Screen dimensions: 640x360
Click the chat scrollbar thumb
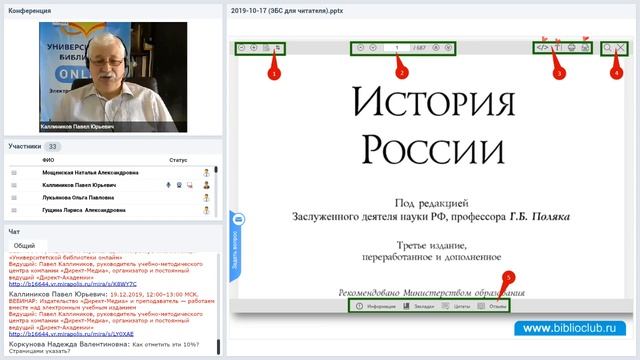pos(218,347)
